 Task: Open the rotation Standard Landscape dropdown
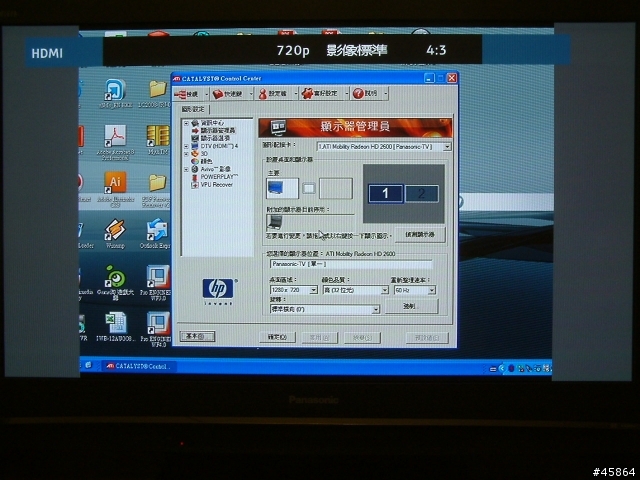click(x=325, y=309)
